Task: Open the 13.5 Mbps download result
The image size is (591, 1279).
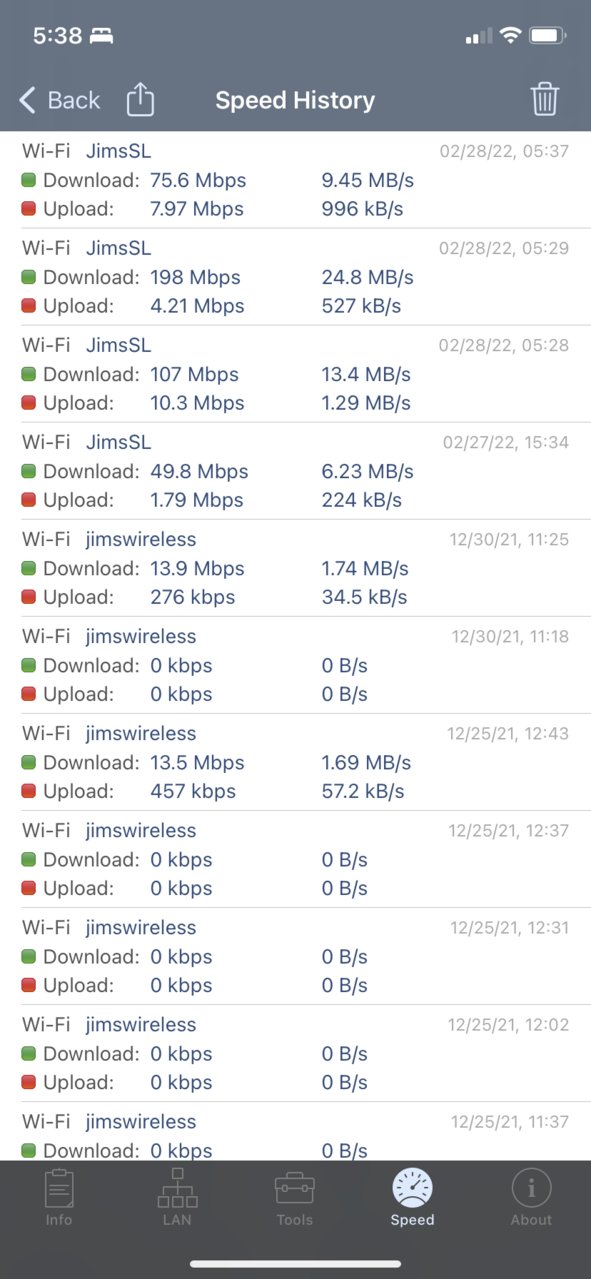Action: (x=295, y=763)
